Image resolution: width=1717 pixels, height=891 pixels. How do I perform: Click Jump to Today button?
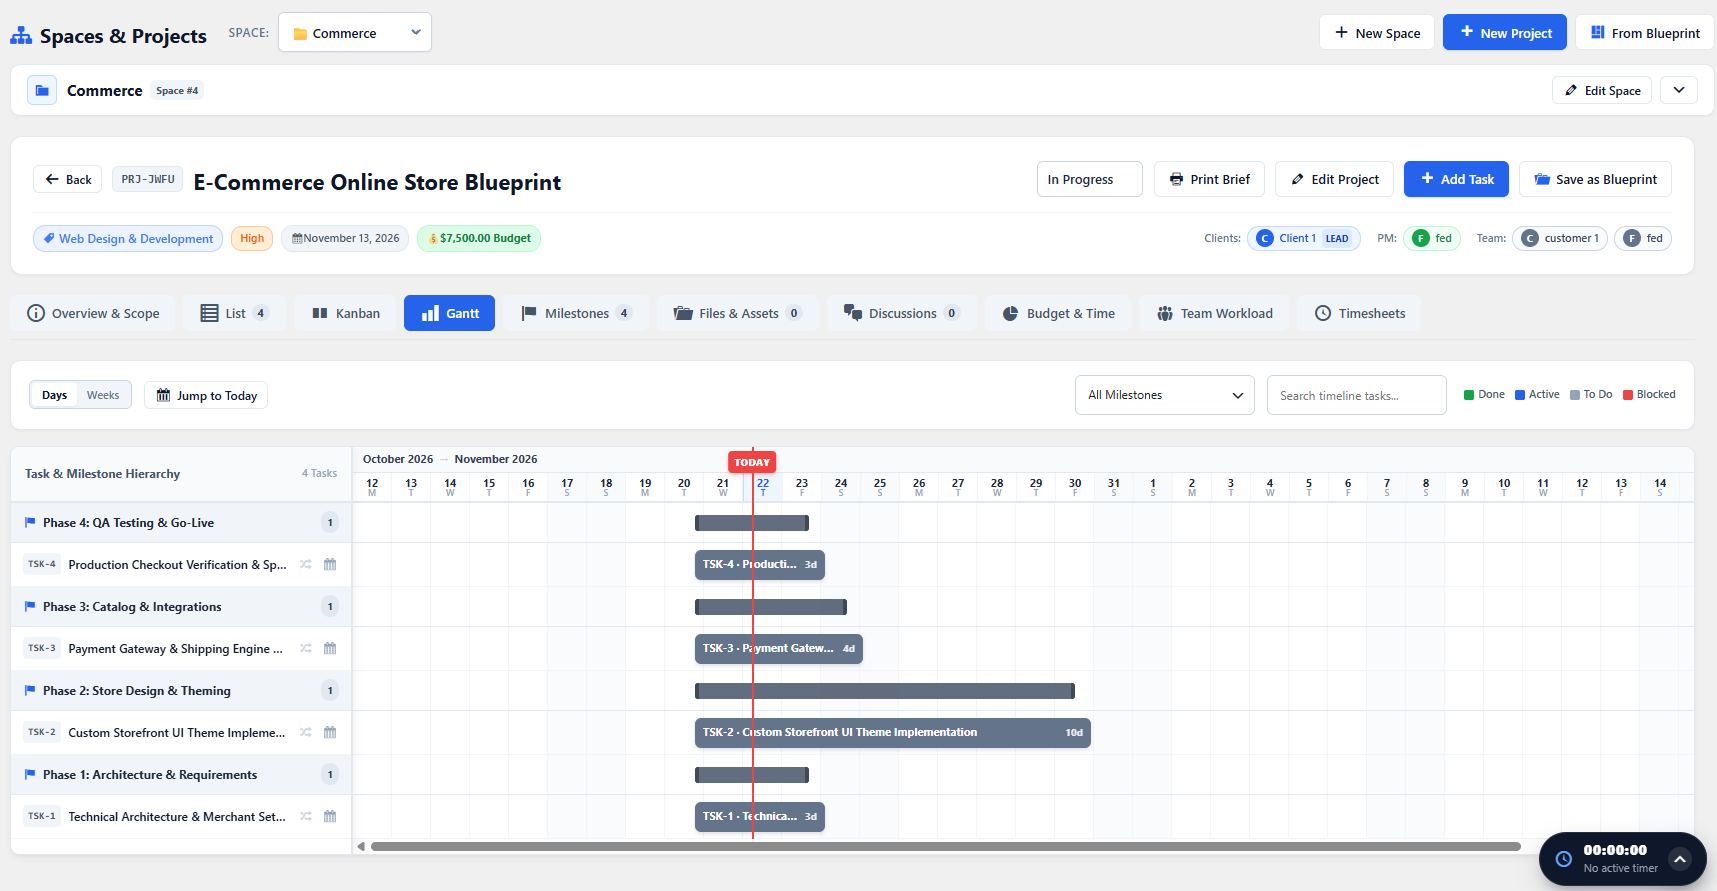point(206,395)
